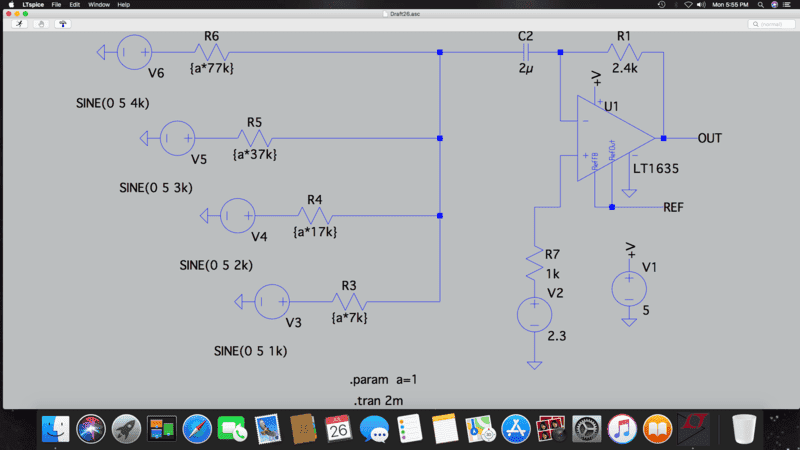Viewport: 800px width, 450px height.
Task: Click the Run simulation toolbar icon
Action: click(19, 23)
